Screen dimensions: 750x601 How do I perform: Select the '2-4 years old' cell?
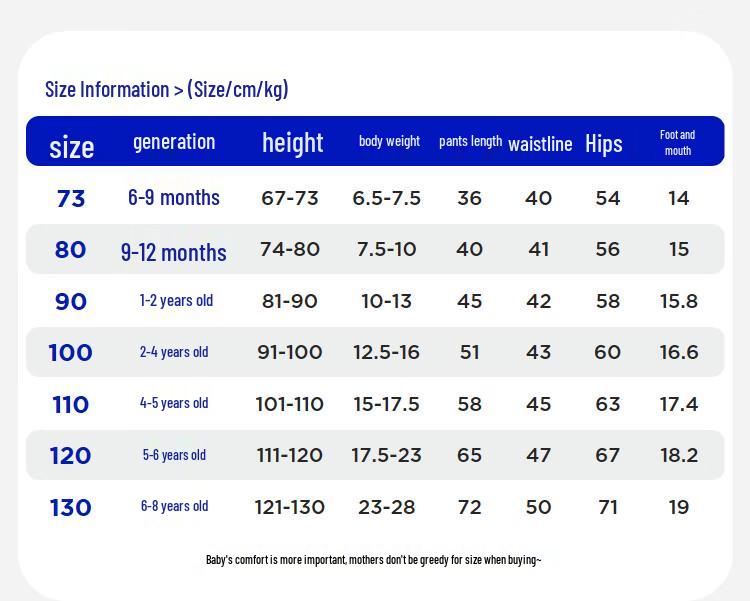[174, 352]
